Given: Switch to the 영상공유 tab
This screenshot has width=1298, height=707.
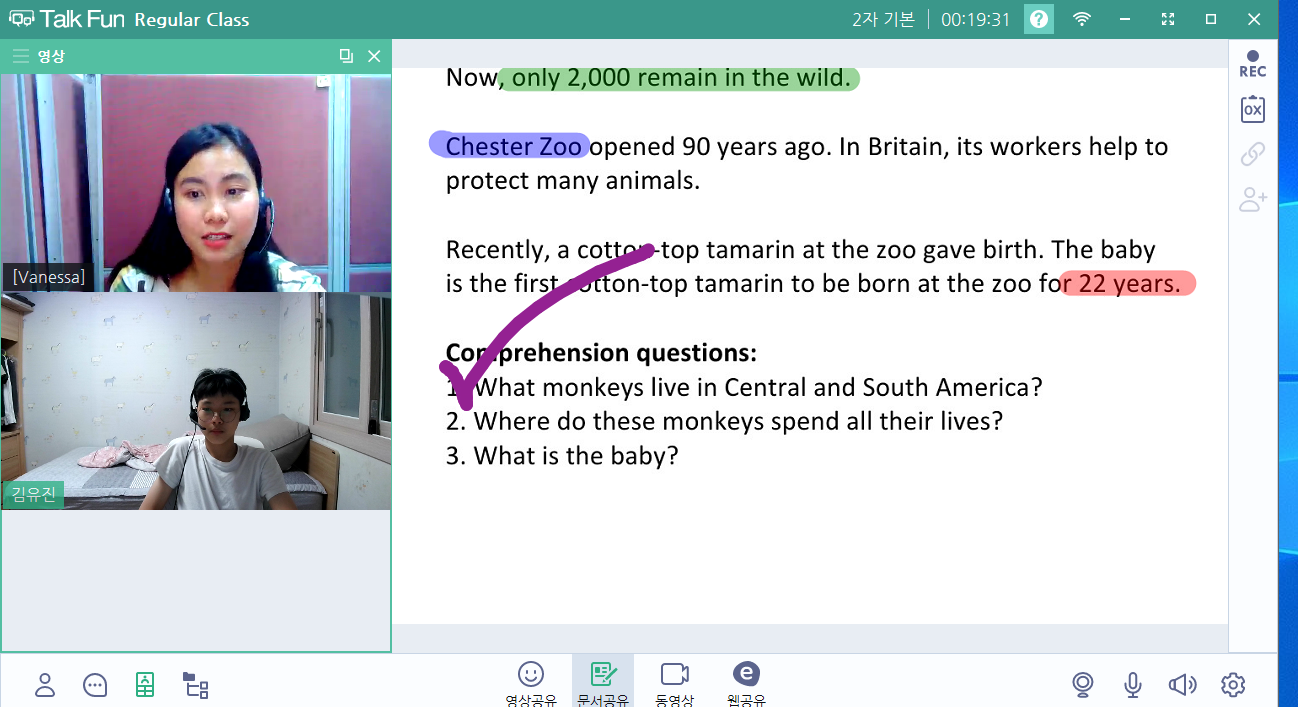Looking at the screenshot, I should [x=530, y=683].
